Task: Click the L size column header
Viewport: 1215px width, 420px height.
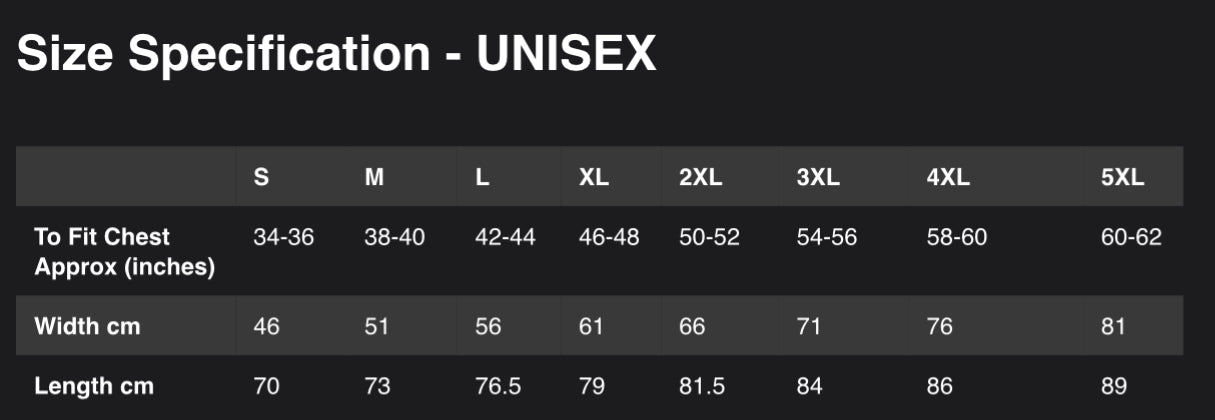Action: tap(482, 178)
